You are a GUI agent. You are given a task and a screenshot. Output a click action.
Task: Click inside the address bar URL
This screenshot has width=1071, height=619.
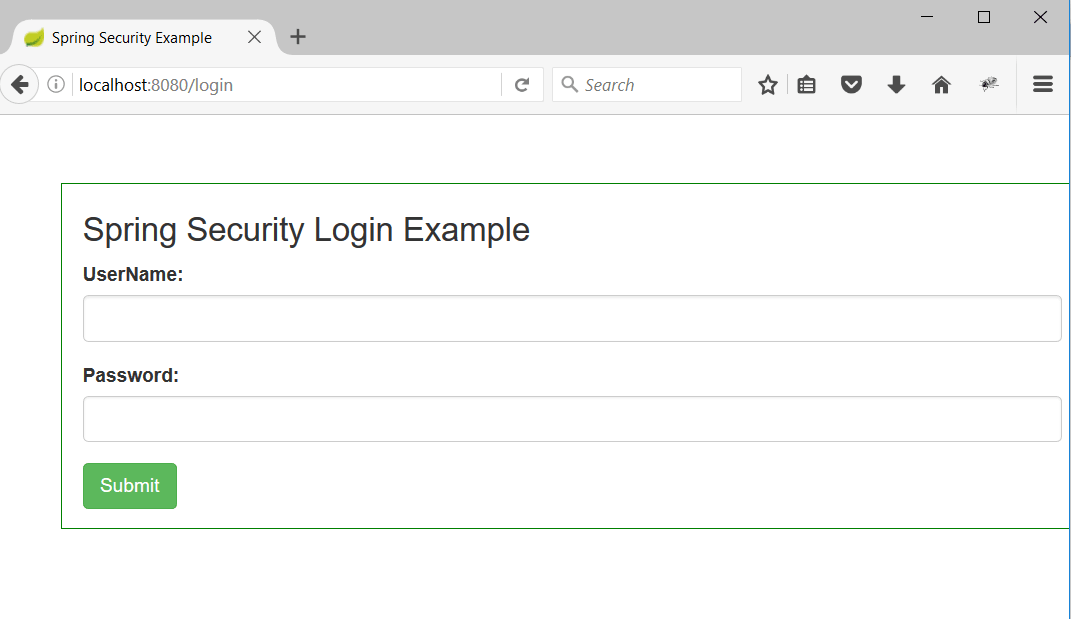coord(200,84)
